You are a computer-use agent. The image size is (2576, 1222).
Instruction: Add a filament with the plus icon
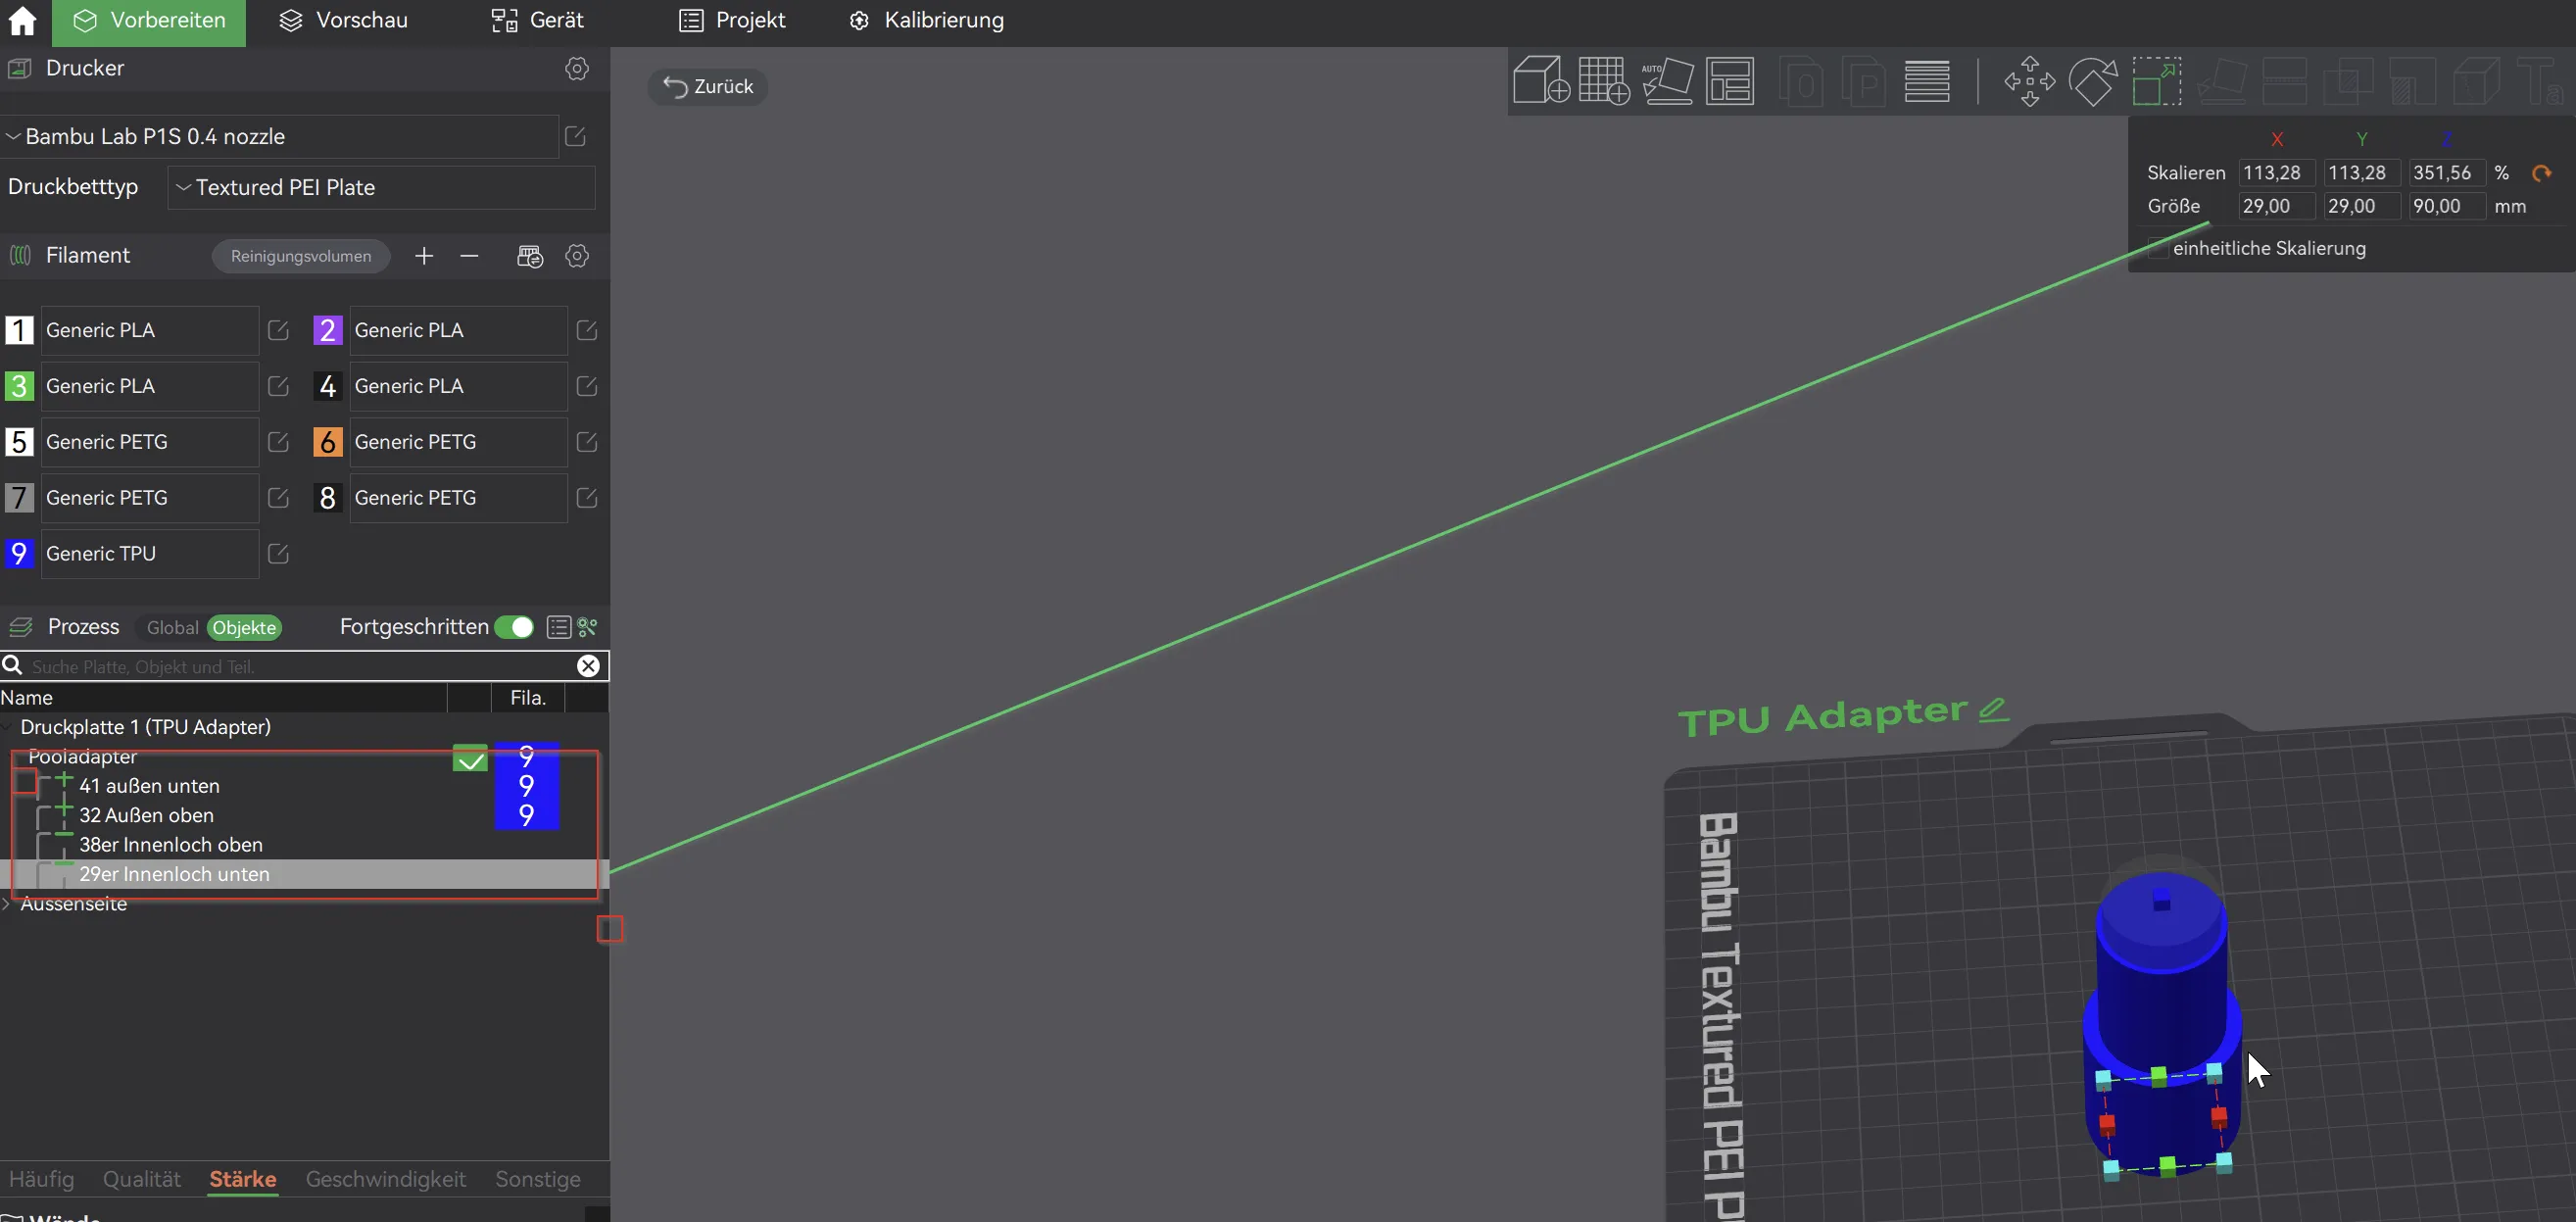(424, 256)
